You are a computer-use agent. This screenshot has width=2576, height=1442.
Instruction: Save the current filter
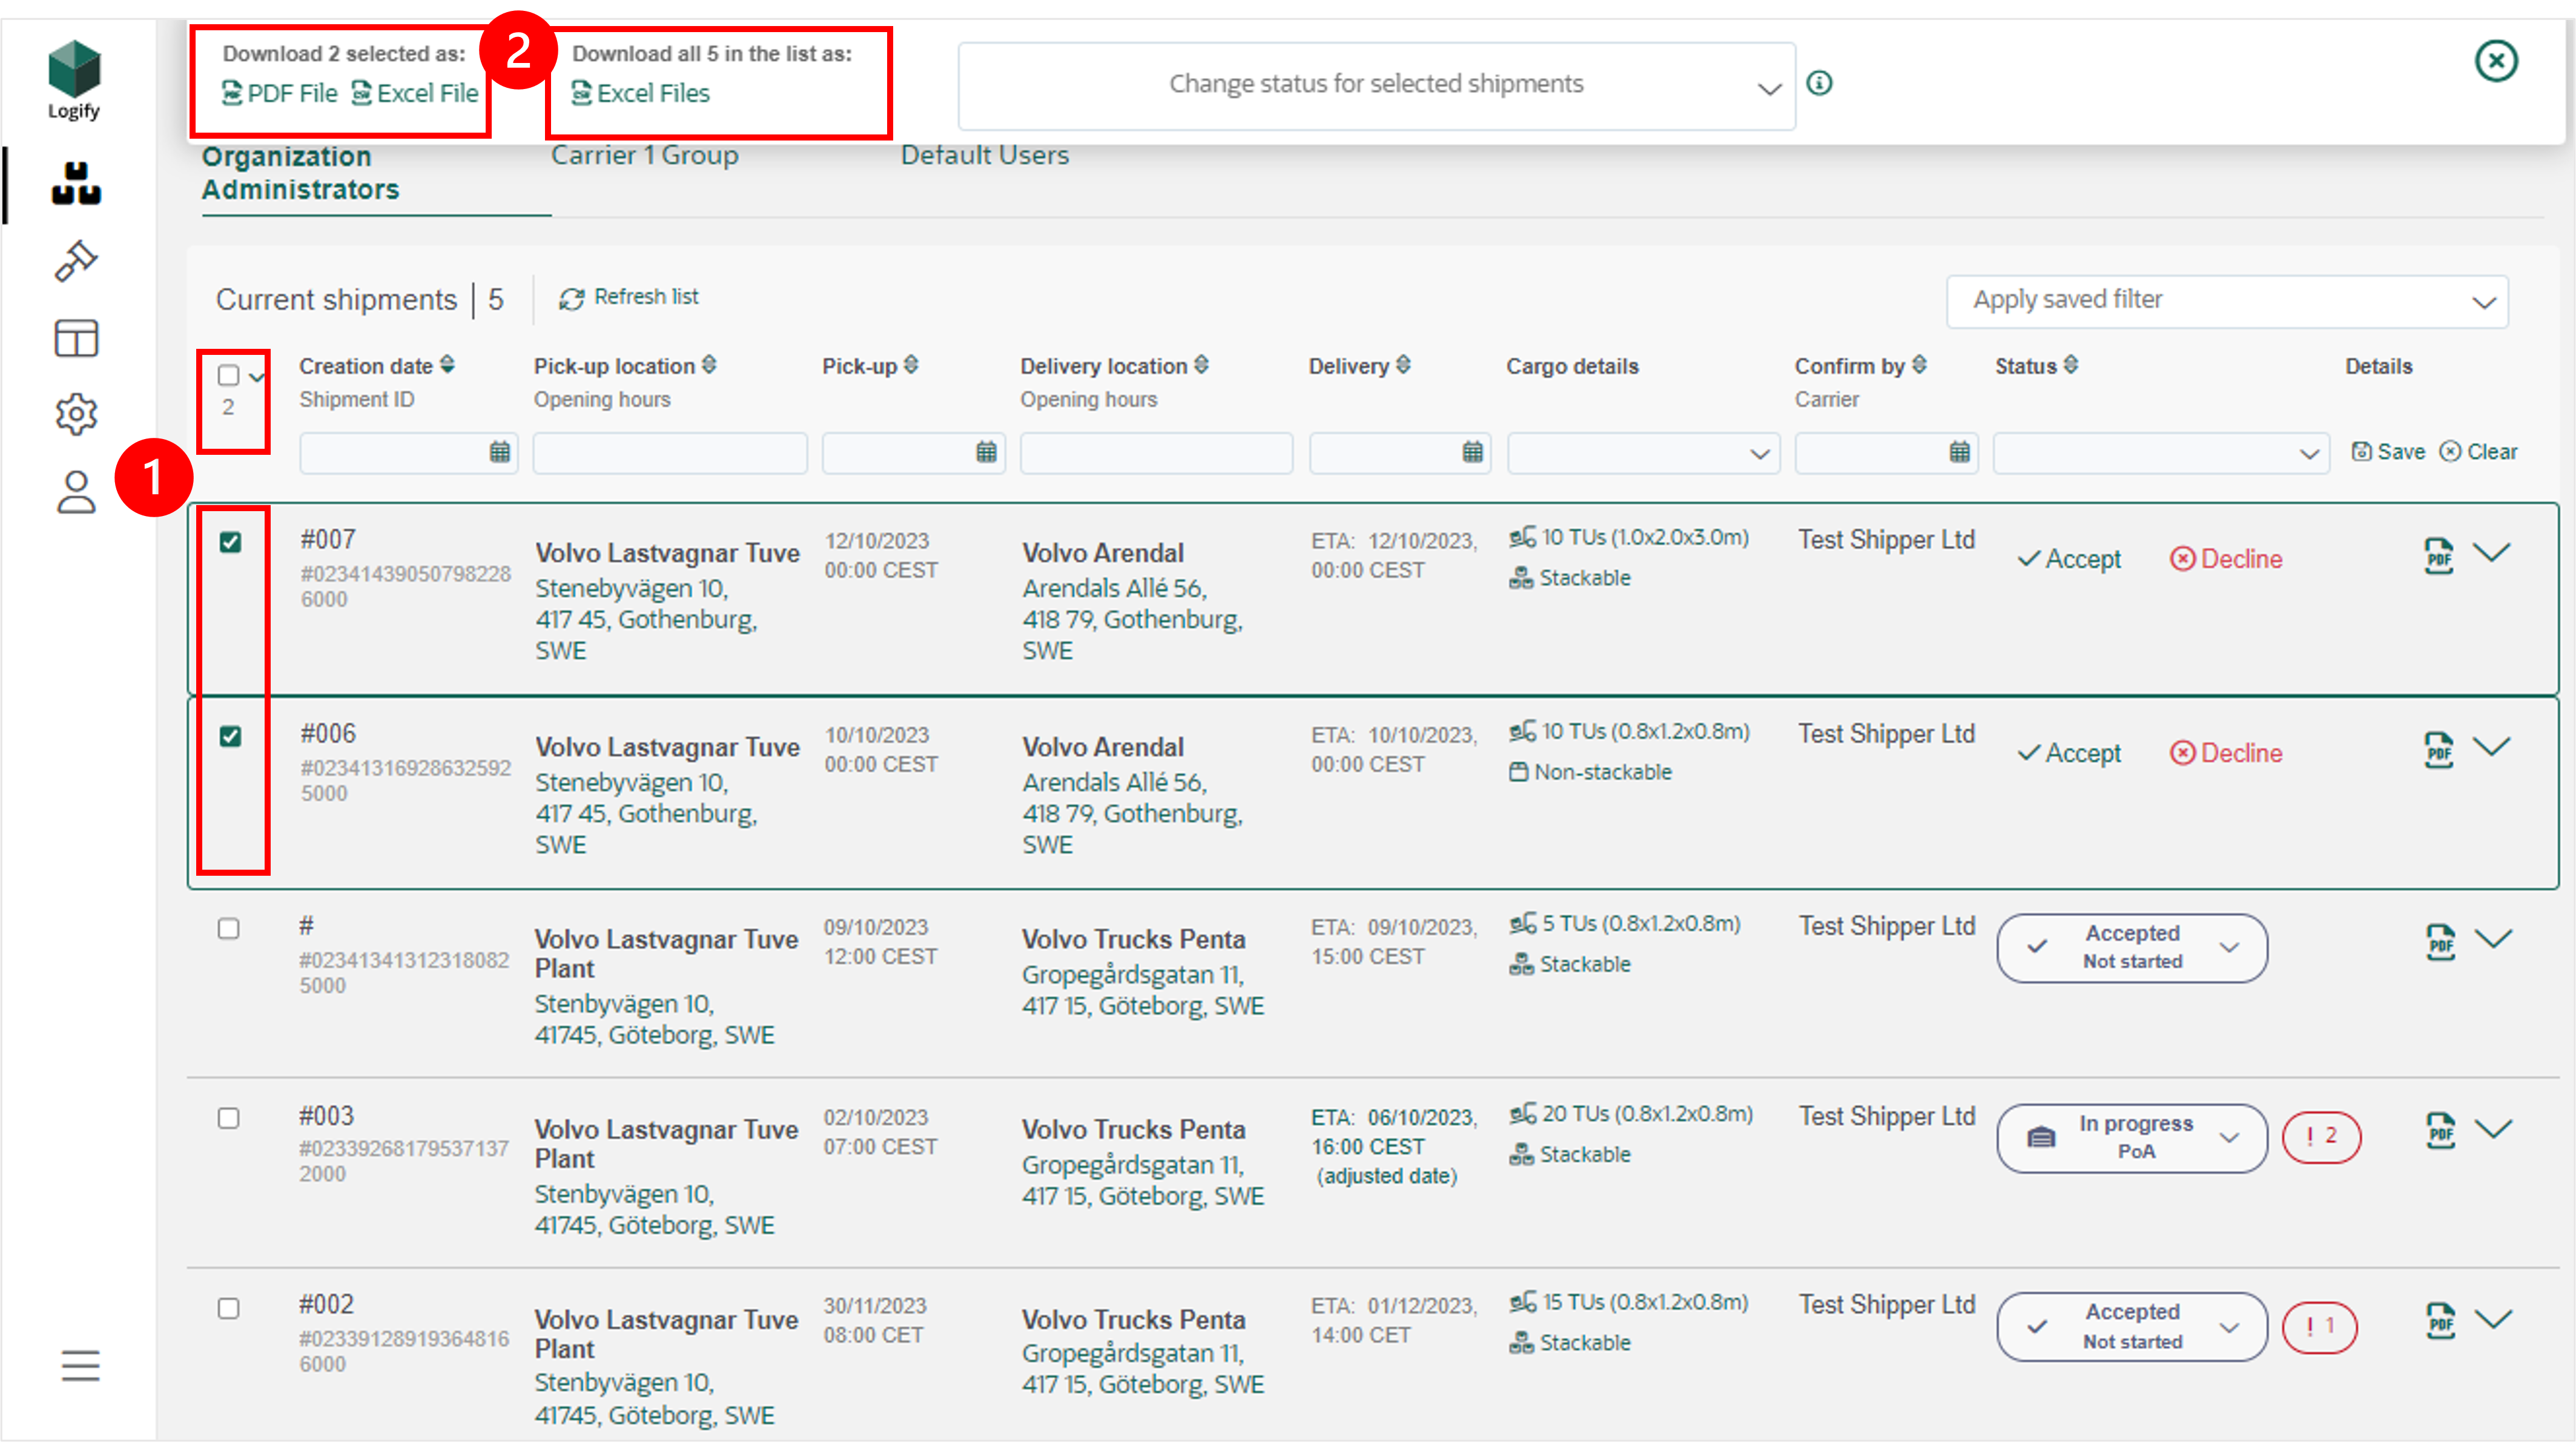pyautogui.click(x=2388, y=451)
